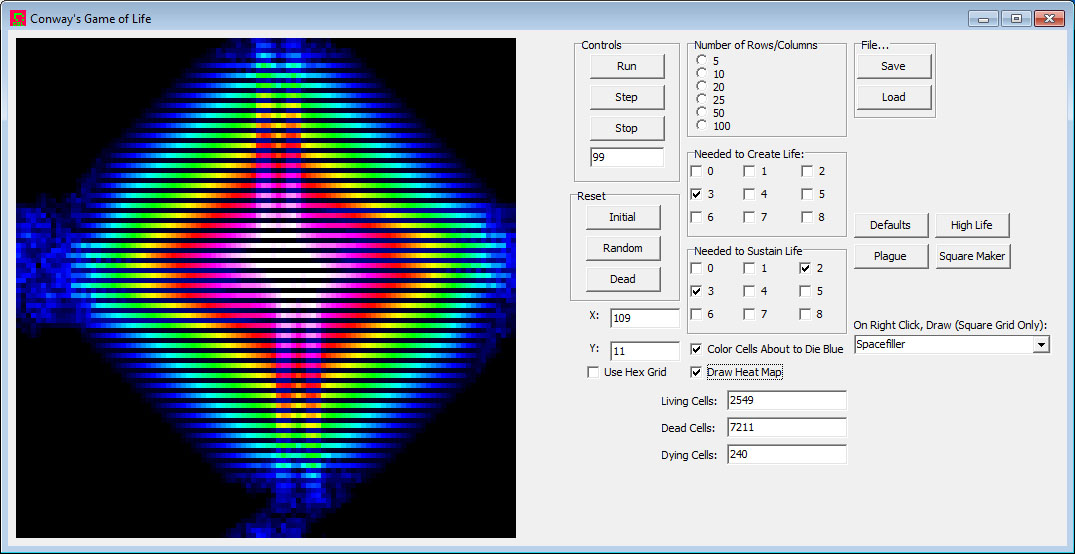Check 8 under Needed to Sustain Life

[805, 314]
